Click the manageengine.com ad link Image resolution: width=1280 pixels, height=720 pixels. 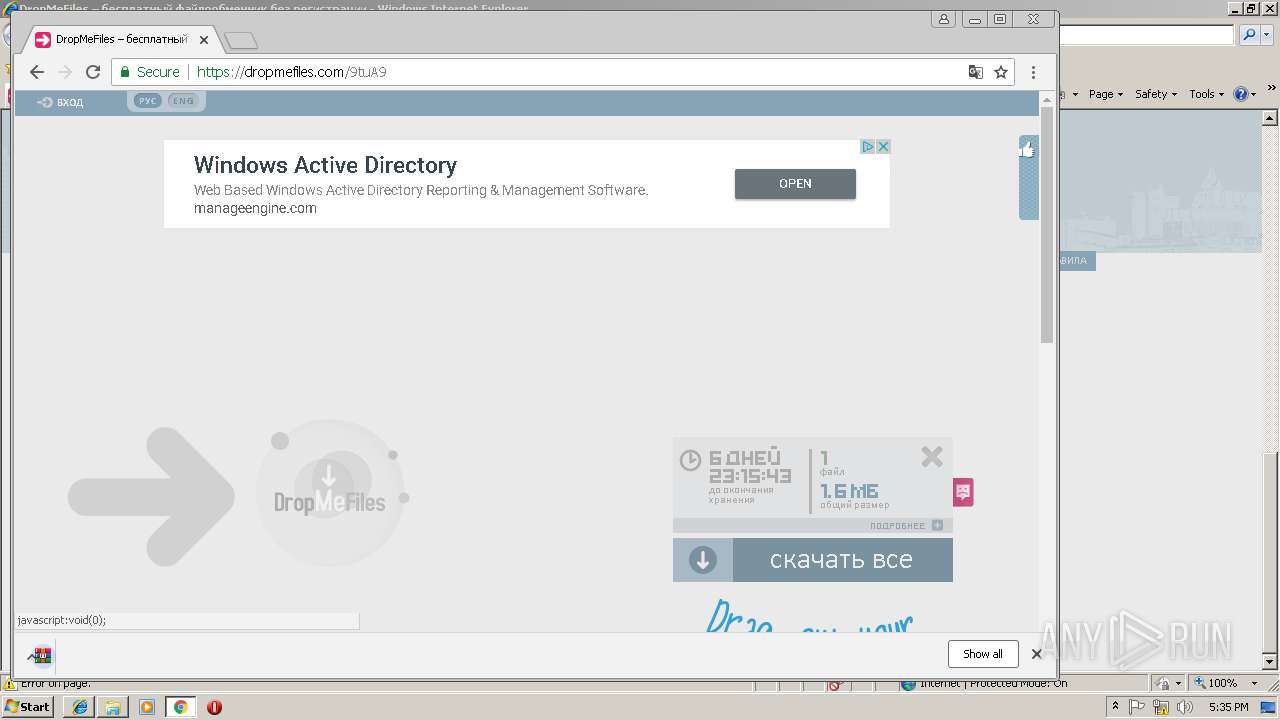click(255, 208)
